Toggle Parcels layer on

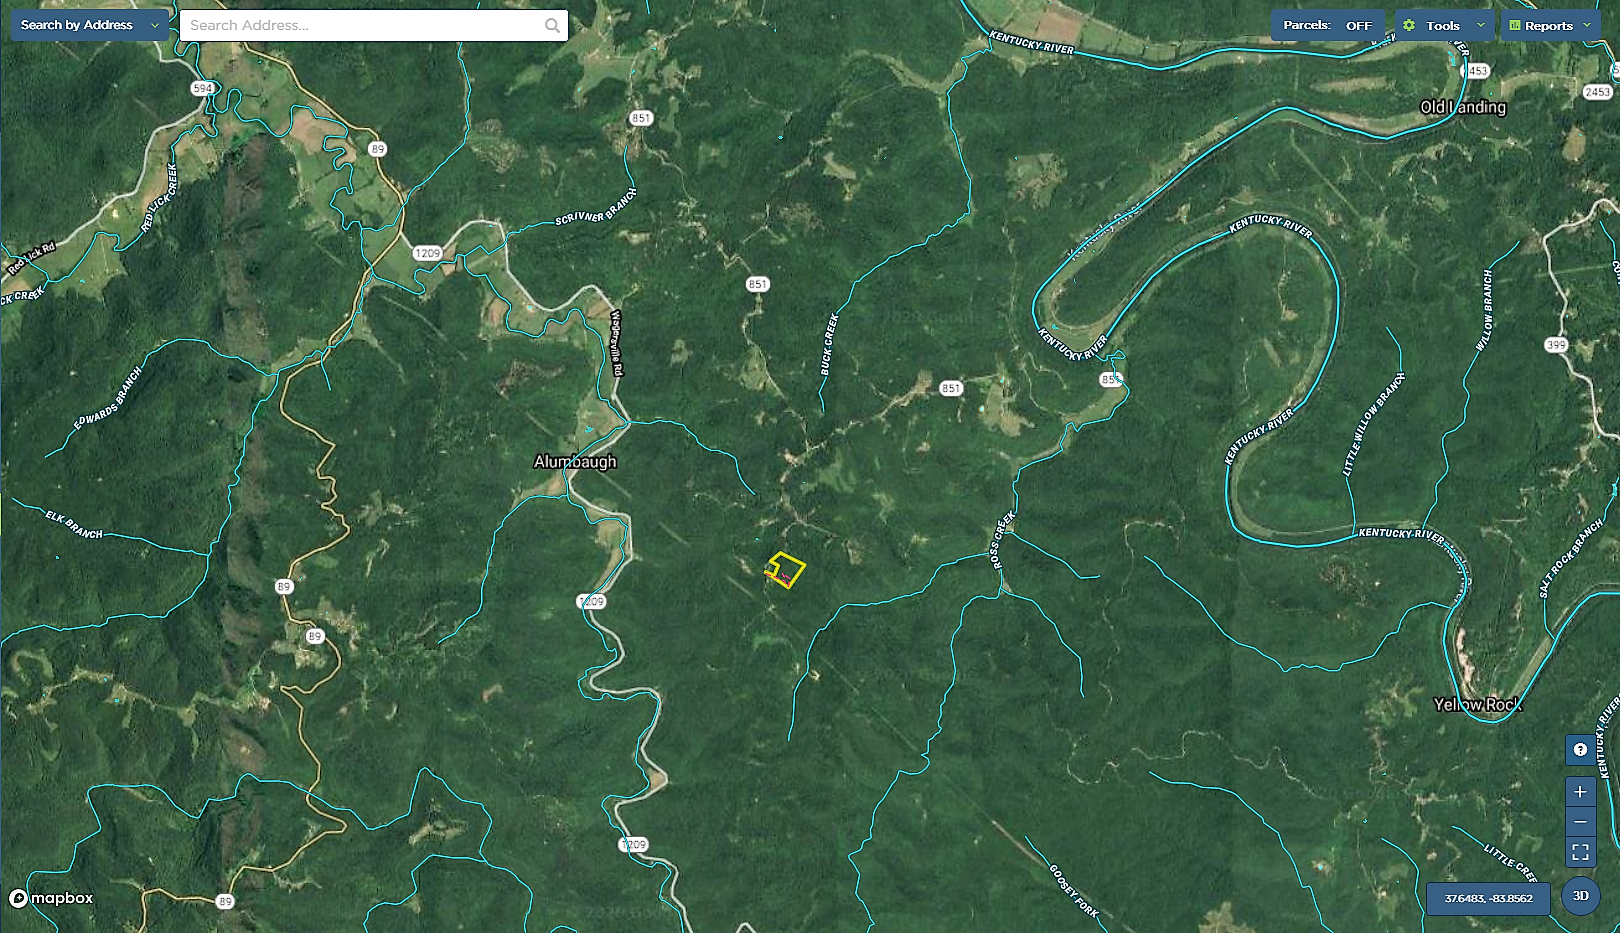tap(1328, 26)
